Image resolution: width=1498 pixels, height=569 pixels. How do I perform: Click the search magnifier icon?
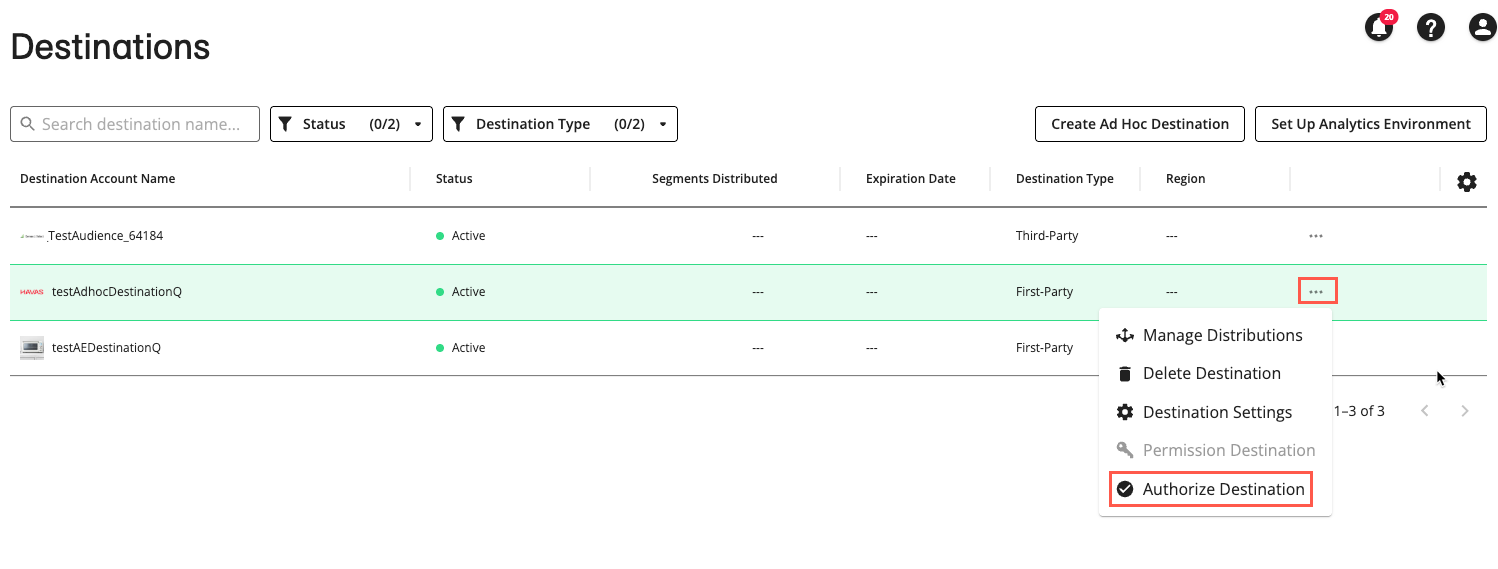[x=27, y=125]
